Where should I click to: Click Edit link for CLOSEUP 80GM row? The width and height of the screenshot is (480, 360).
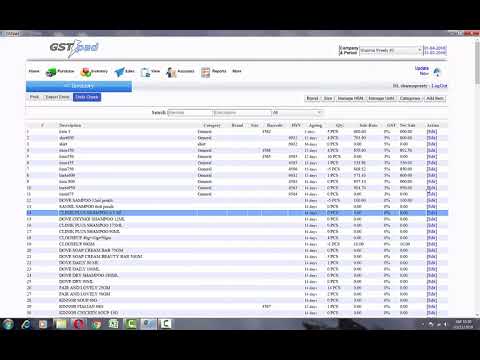[432, 244]
